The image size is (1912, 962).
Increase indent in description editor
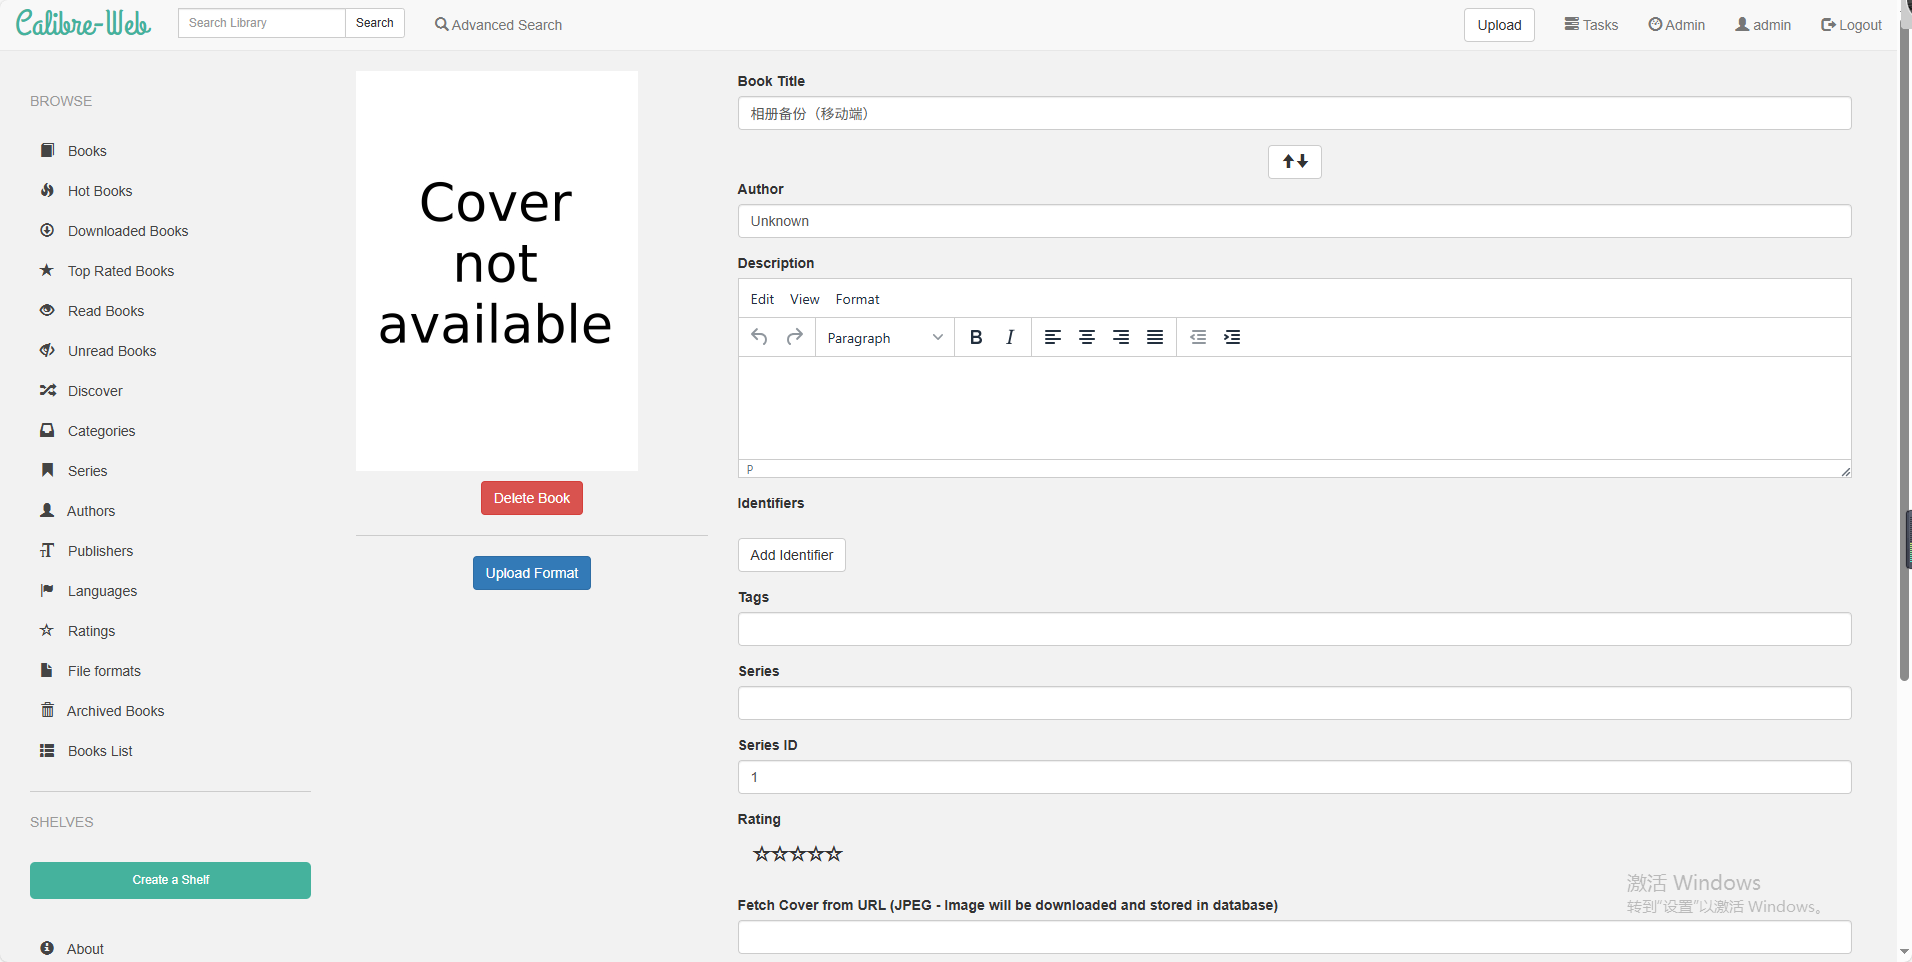coord(1232,337)
